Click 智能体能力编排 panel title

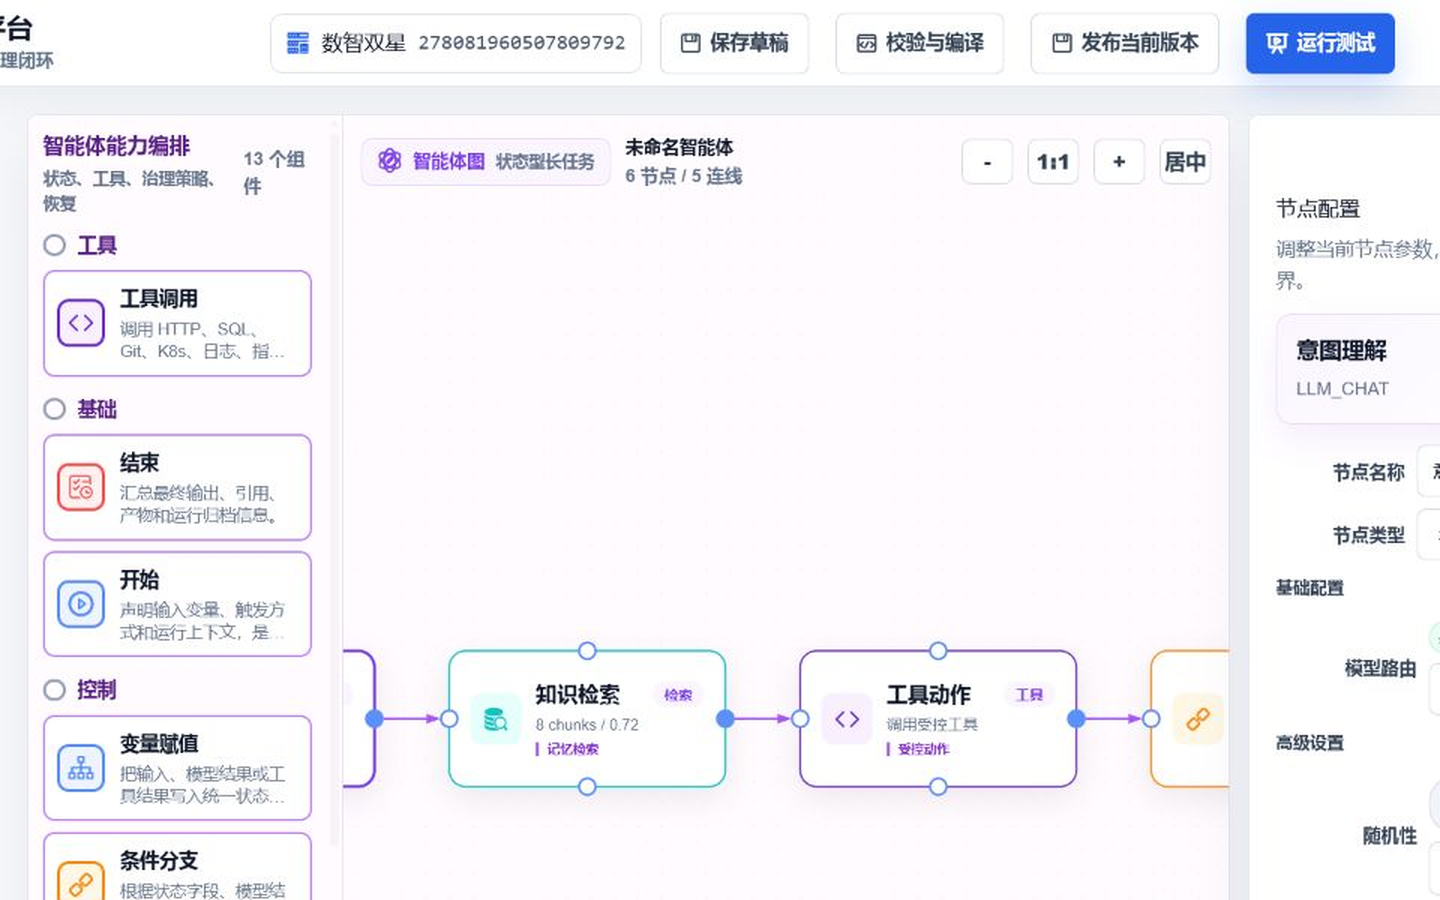(116, 146)
